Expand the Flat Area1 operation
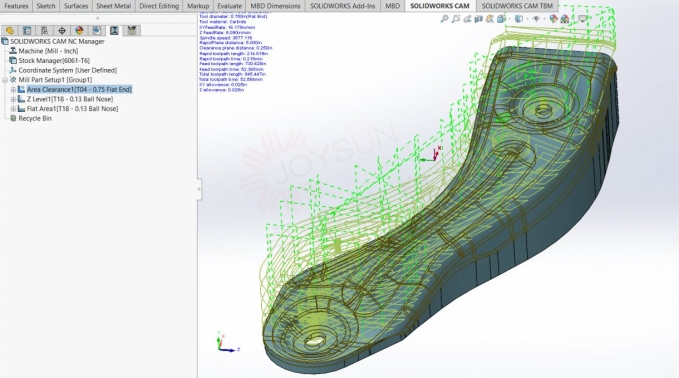Image resolution: width=679 pixels, height=378 pixels. tap(13, 109)
